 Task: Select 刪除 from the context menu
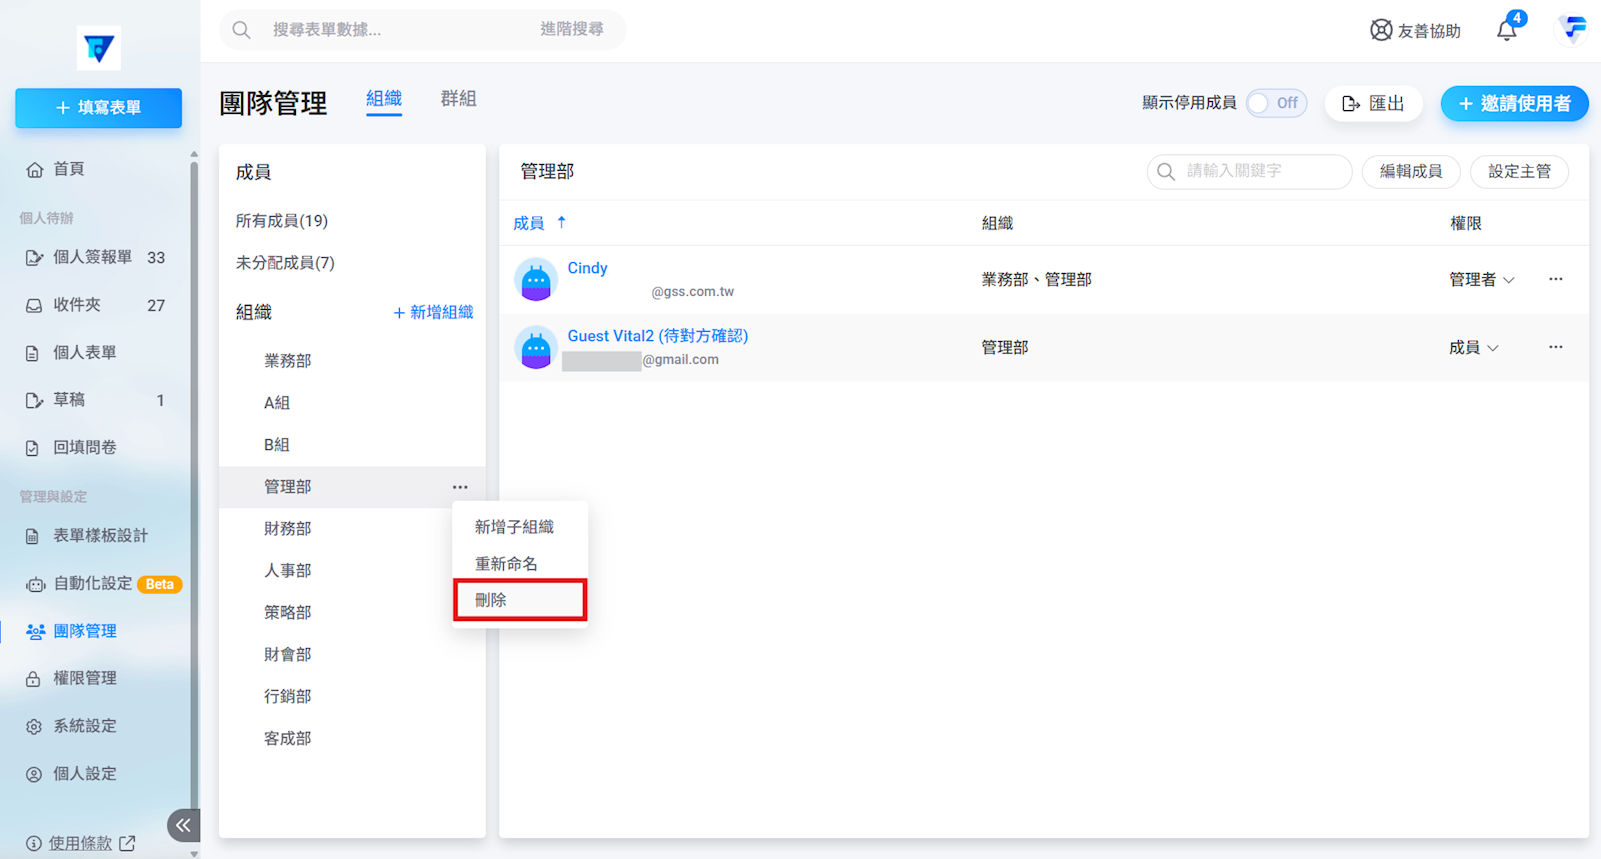[x=519, y=600]
